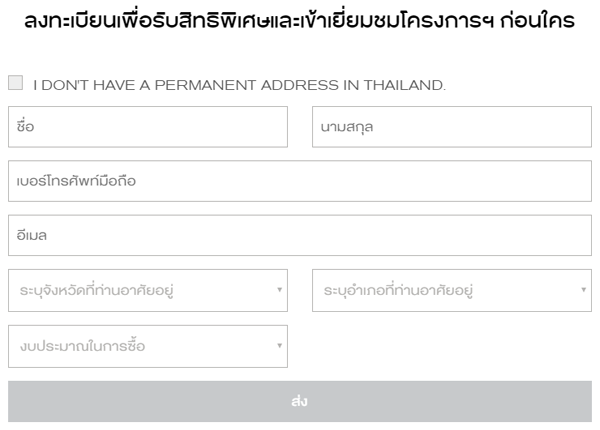Click the province dropdown arrow

tap(279, 291)
